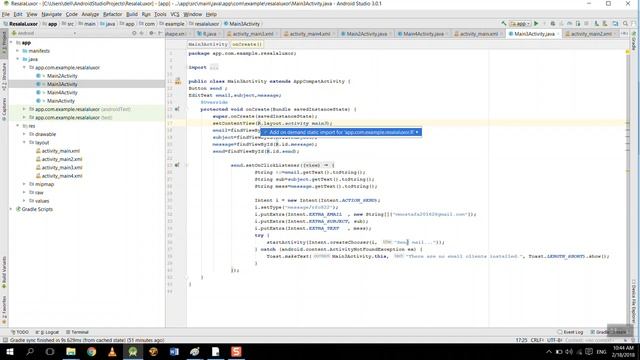Open Search Everywhere magnifier icon
This screenshot has width=640, height=360.
click(625, 24)
